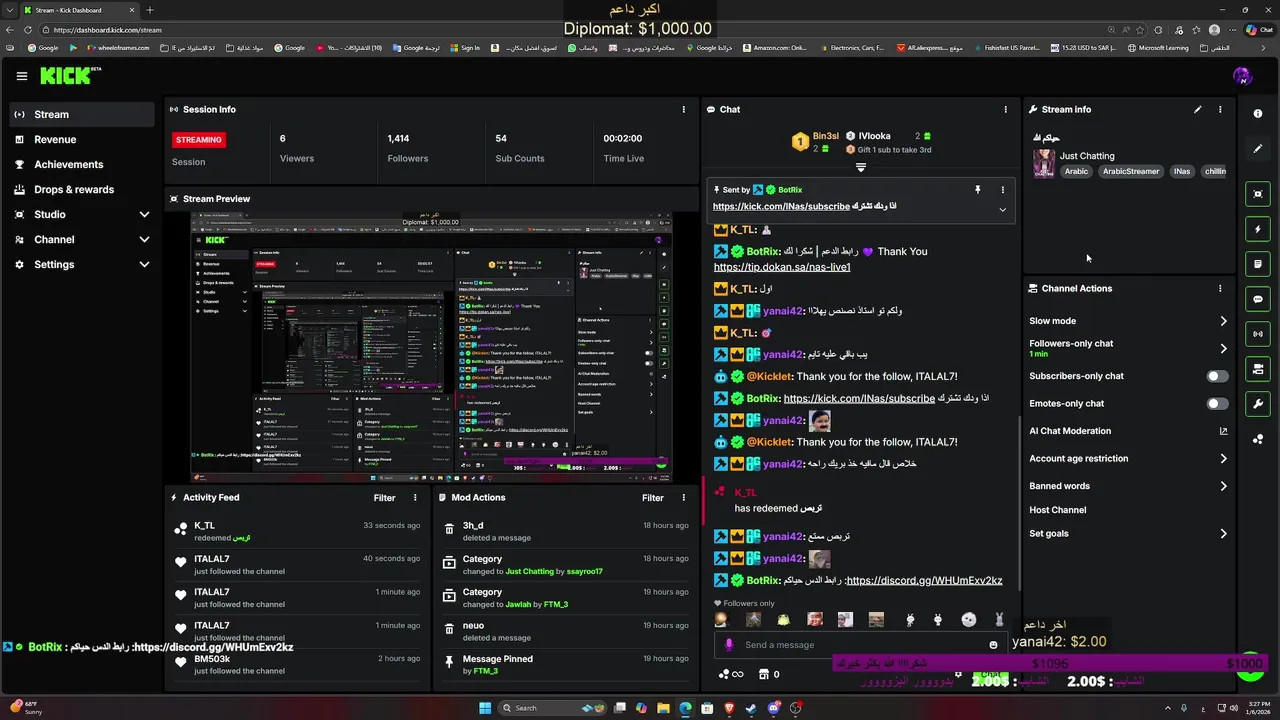Screen dimensions: 1280x720
Task: Expand the Channel sidebar section
Action: pyautogui.click(x=144, y=239)
